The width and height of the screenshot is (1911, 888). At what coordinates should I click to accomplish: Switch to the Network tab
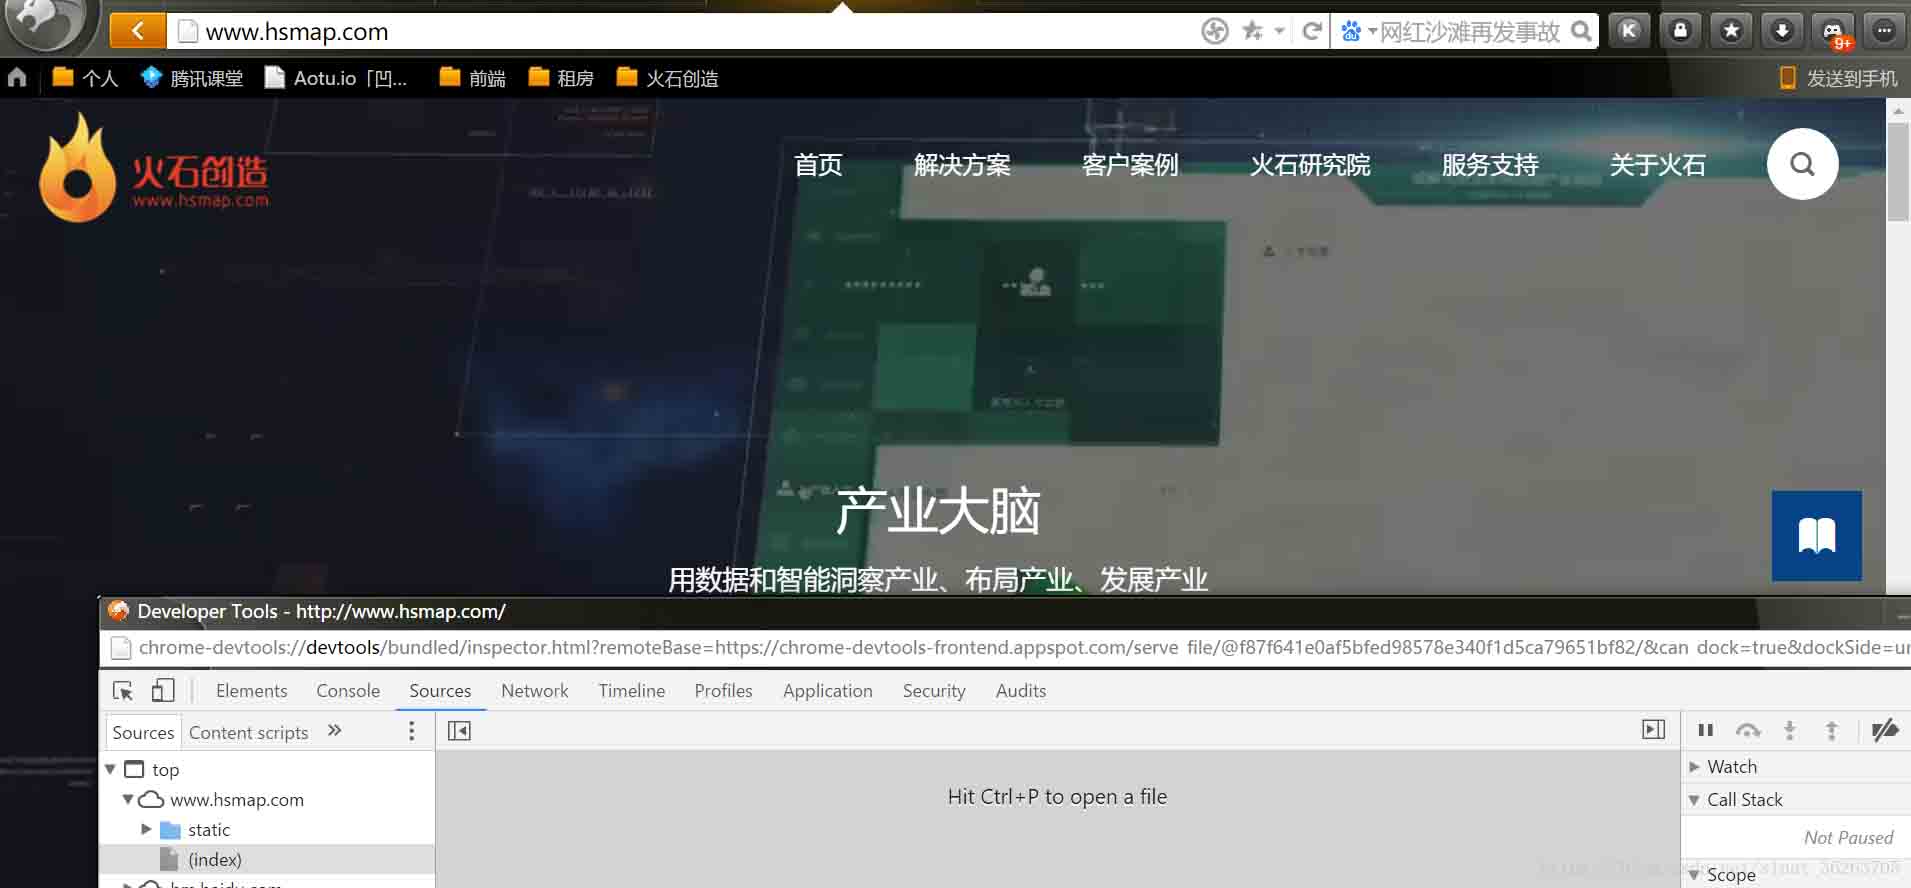535,691
